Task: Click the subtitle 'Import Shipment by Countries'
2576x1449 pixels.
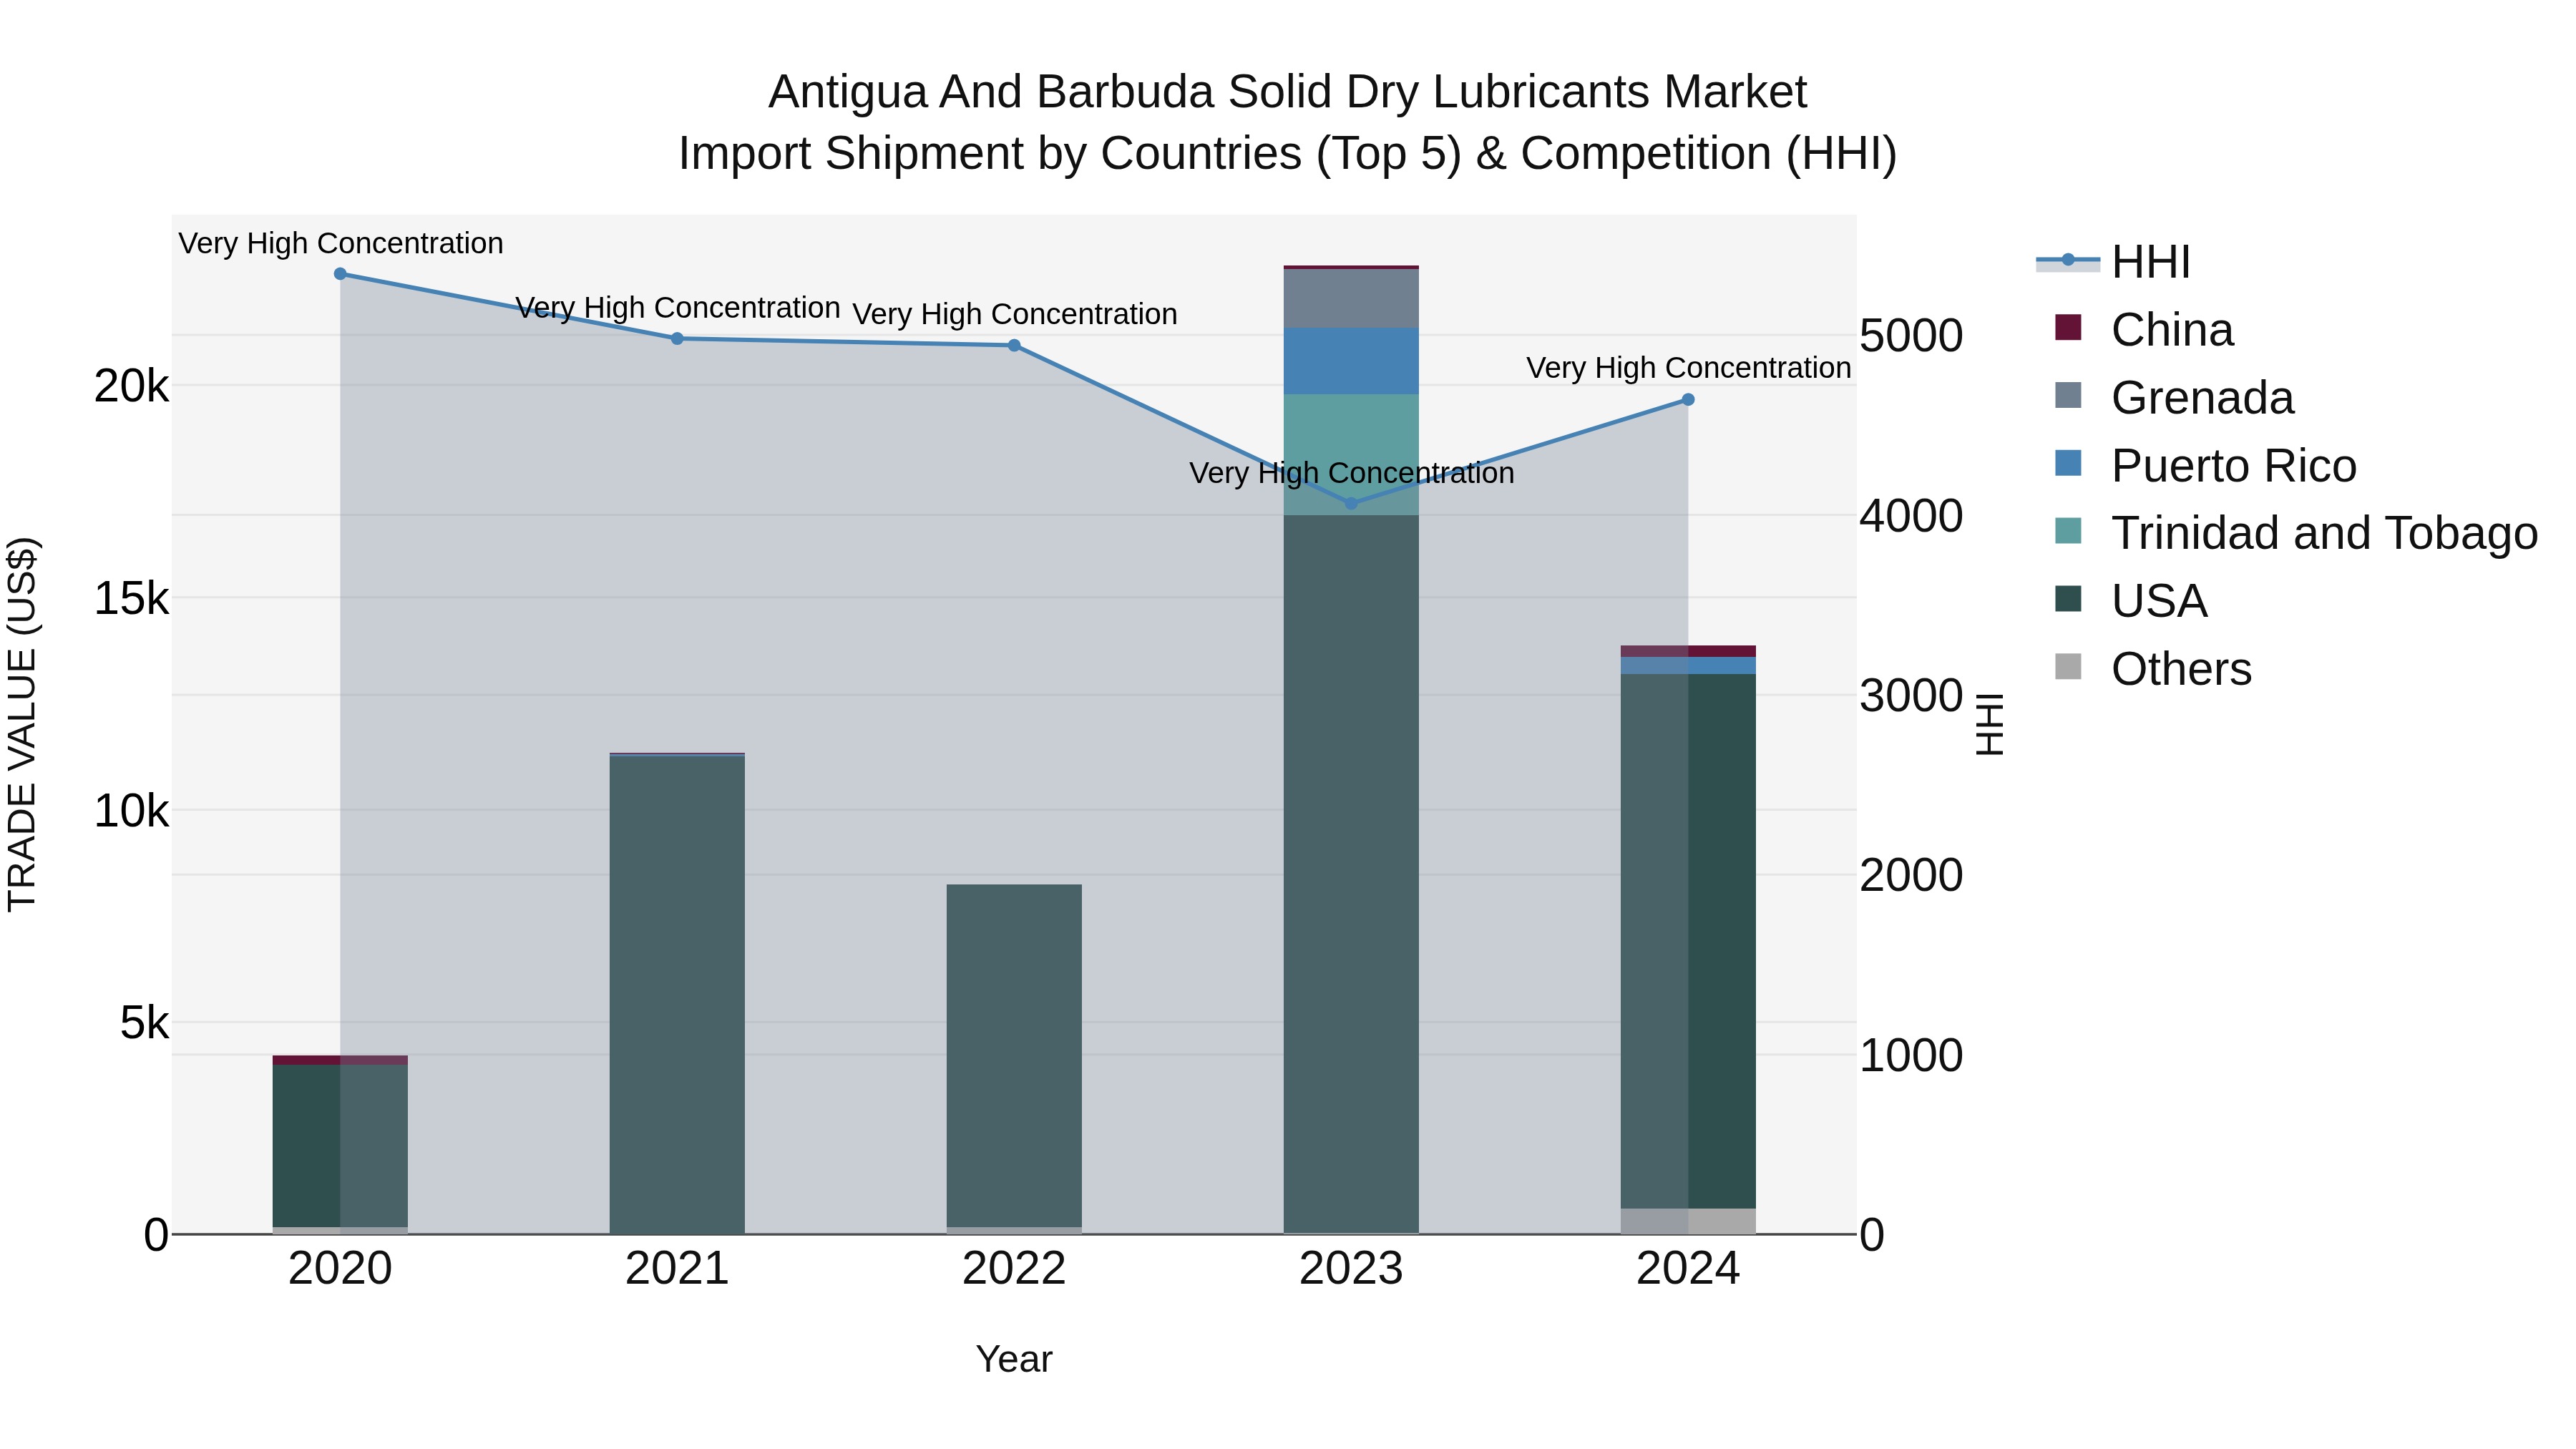Action: [x=990, y=154]
